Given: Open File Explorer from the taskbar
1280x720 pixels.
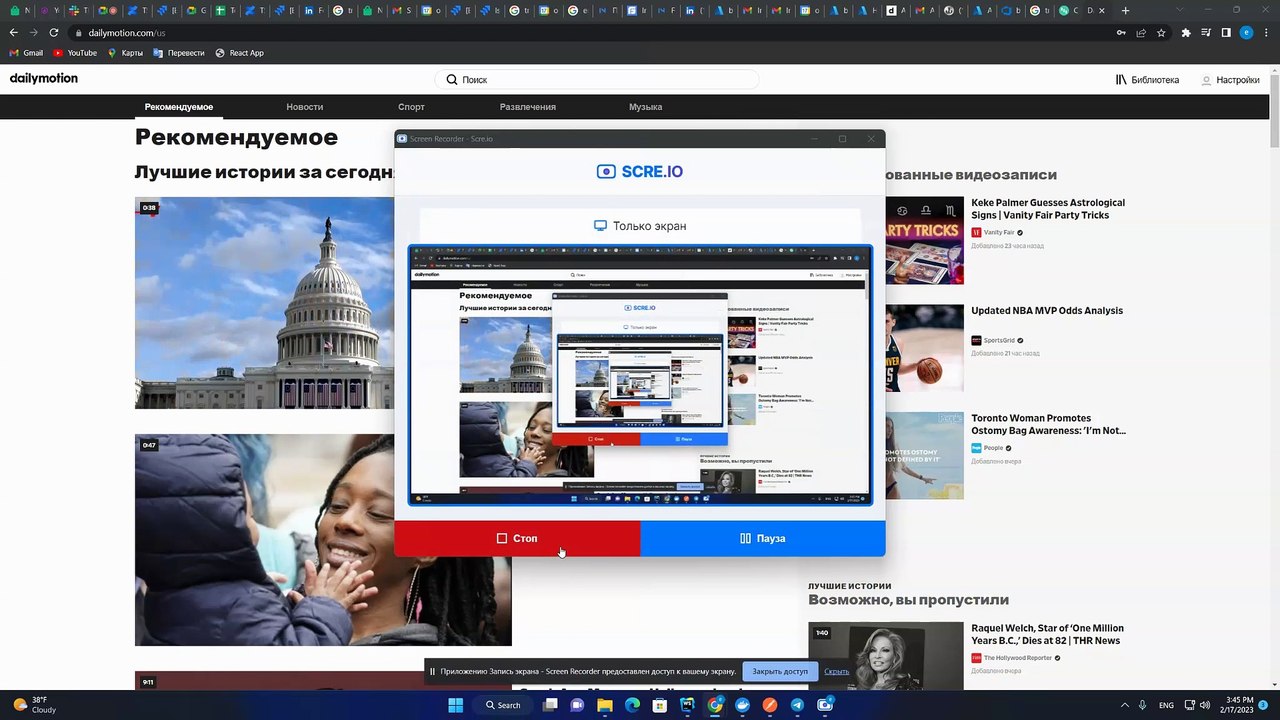Looking at the screenshot, I should [605, 705].
